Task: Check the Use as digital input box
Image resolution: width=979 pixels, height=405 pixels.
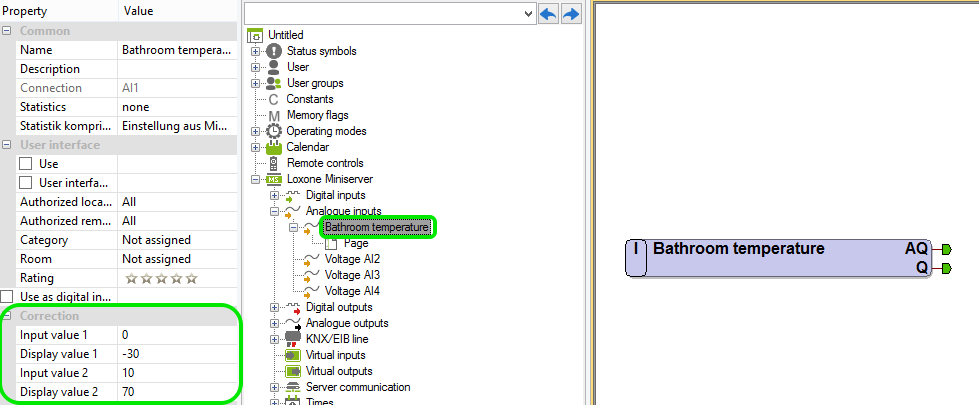Action: pyautogui.click(x=8, y=297)
